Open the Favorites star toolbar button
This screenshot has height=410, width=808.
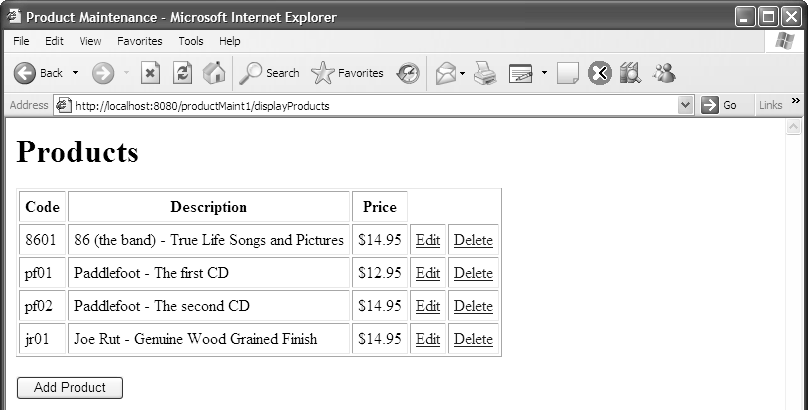(347, 73)
